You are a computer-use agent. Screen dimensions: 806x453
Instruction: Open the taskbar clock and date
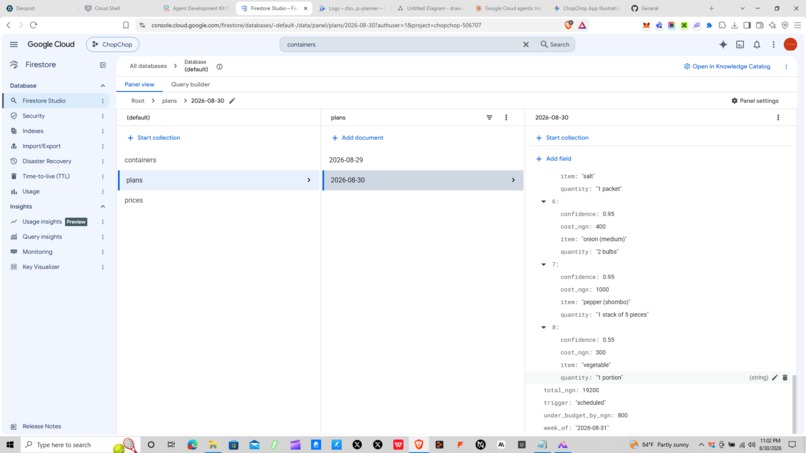point(770,445)
